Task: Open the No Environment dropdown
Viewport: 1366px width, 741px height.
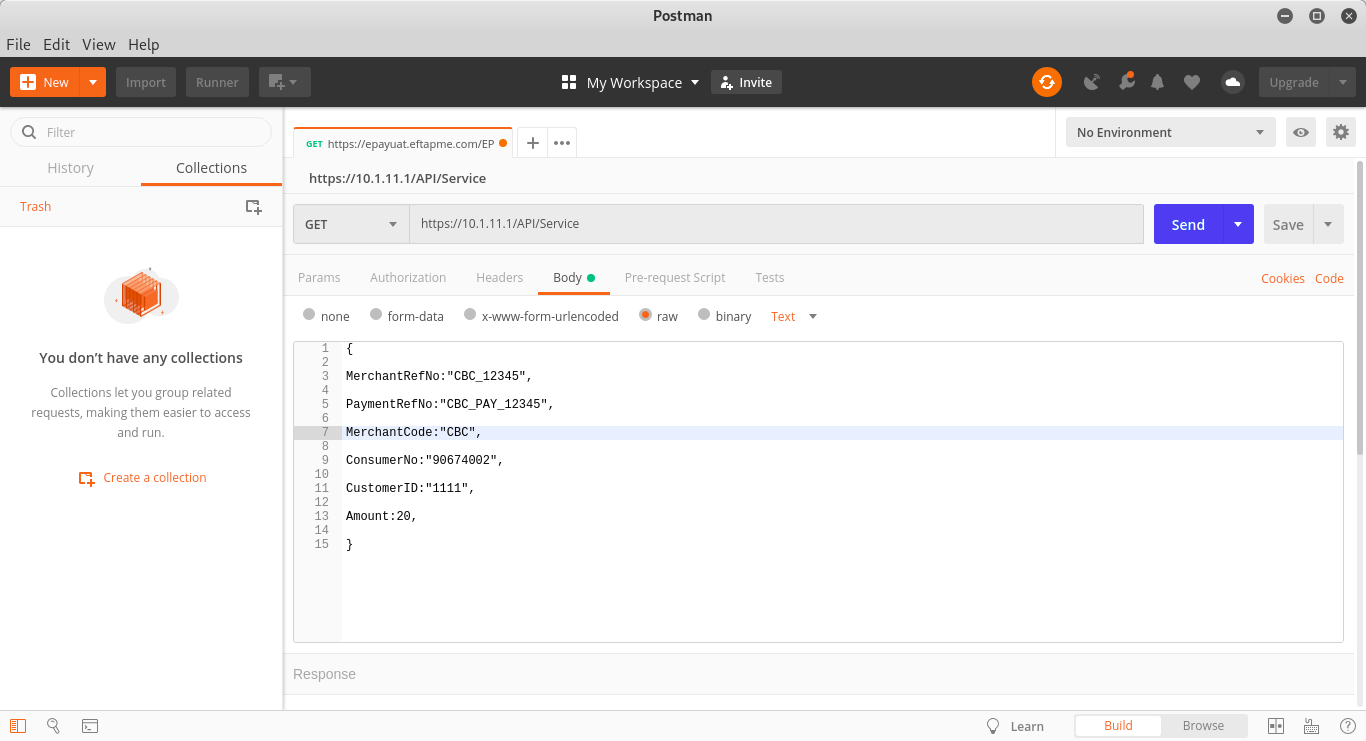Action: pos(1171,132)
